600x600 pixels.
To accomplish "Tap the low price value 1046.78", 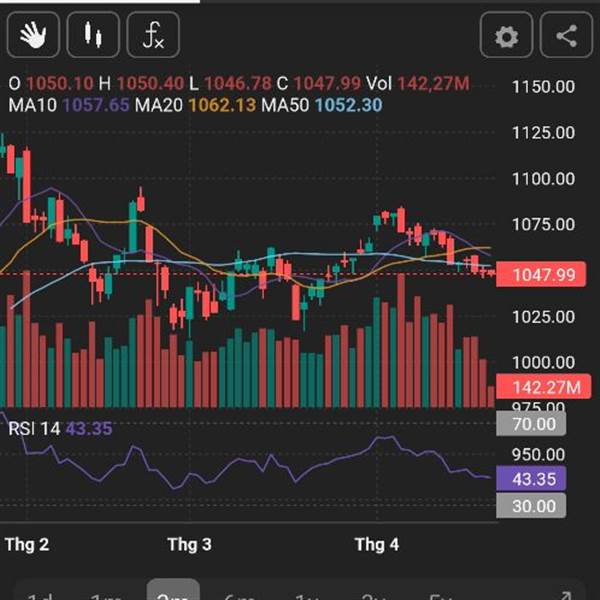I will pyautogui.click(x=238, y=83).
